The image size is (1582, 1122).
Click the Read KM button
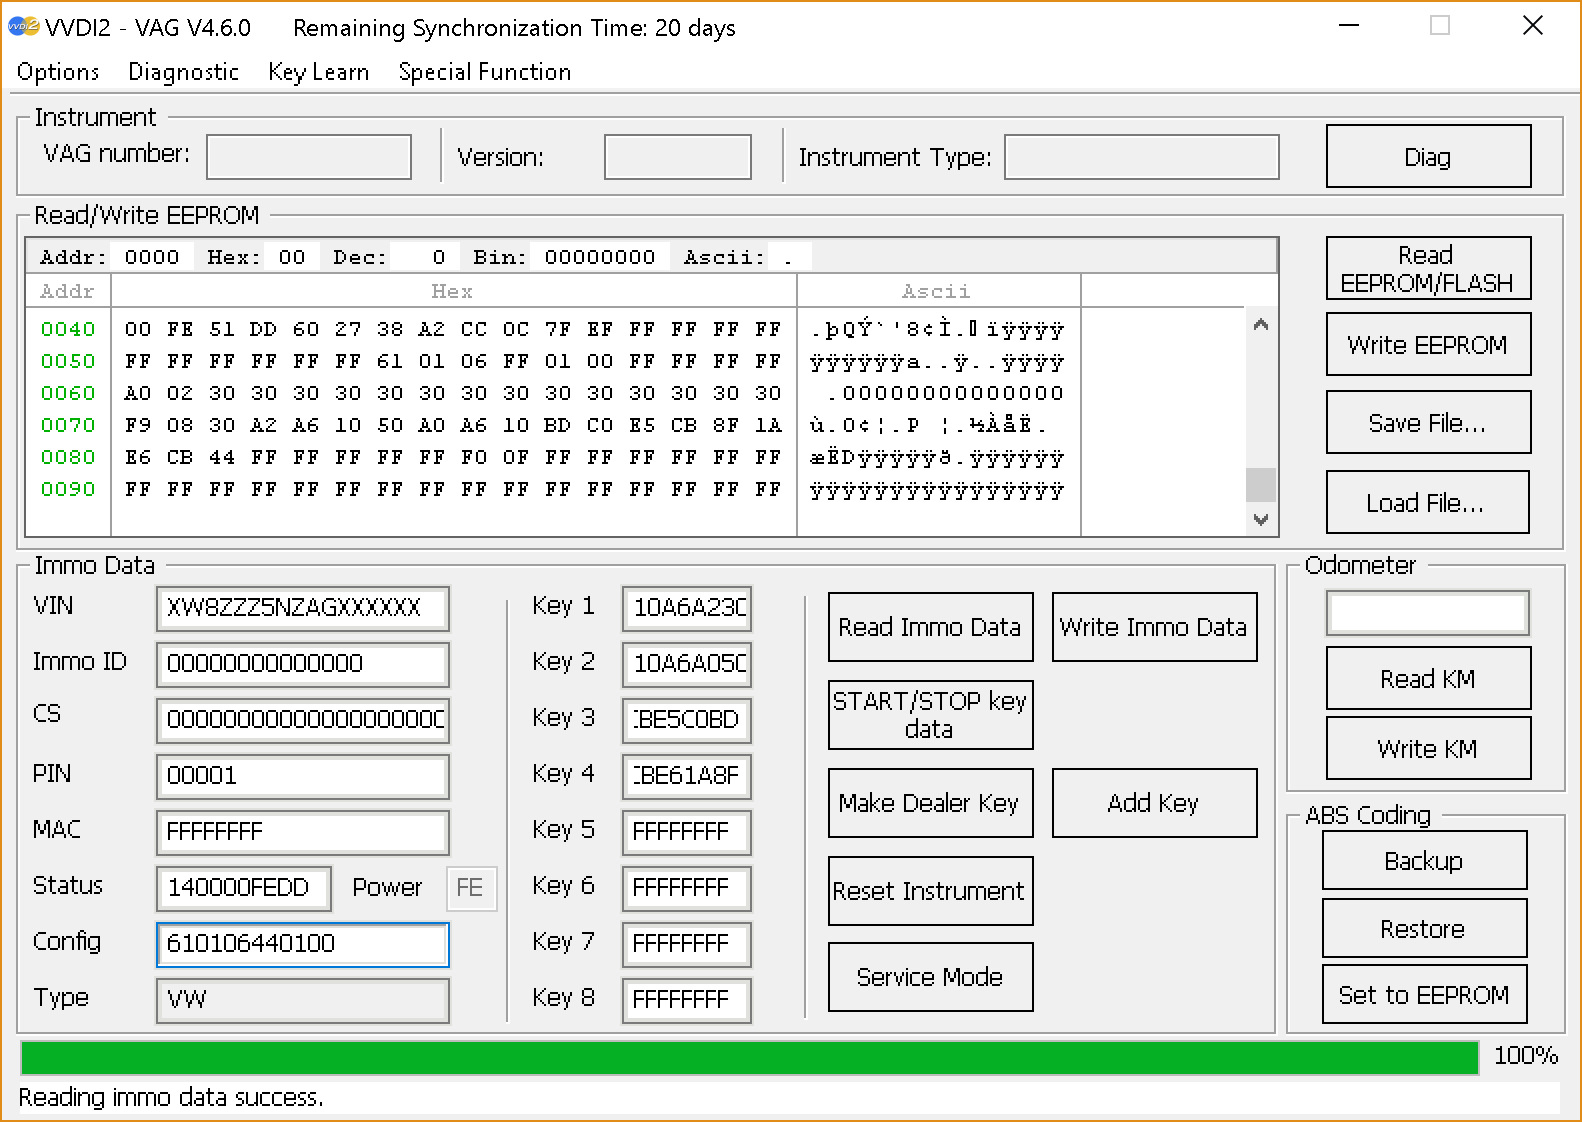(1428, 678)
